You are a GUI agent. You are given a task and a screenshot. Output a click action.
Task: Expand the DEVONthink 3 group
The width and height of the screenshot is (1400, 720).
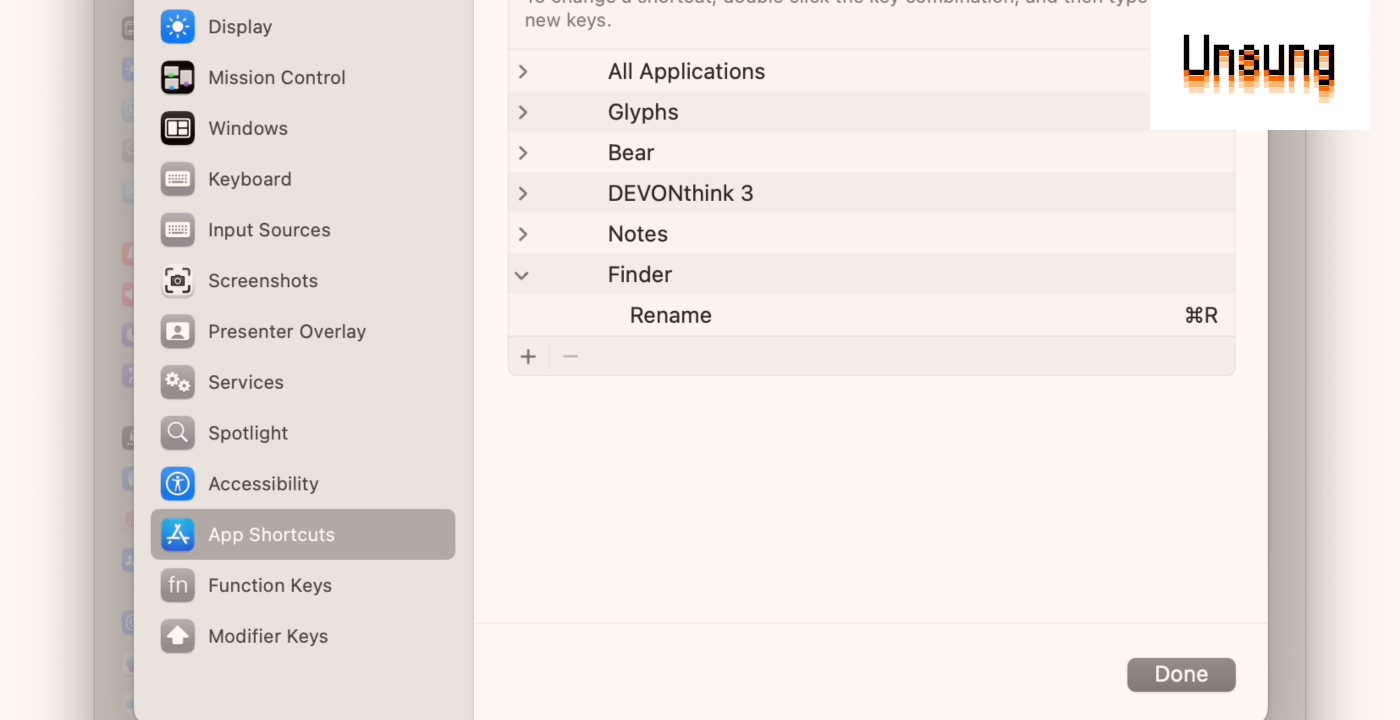[523, 193]
